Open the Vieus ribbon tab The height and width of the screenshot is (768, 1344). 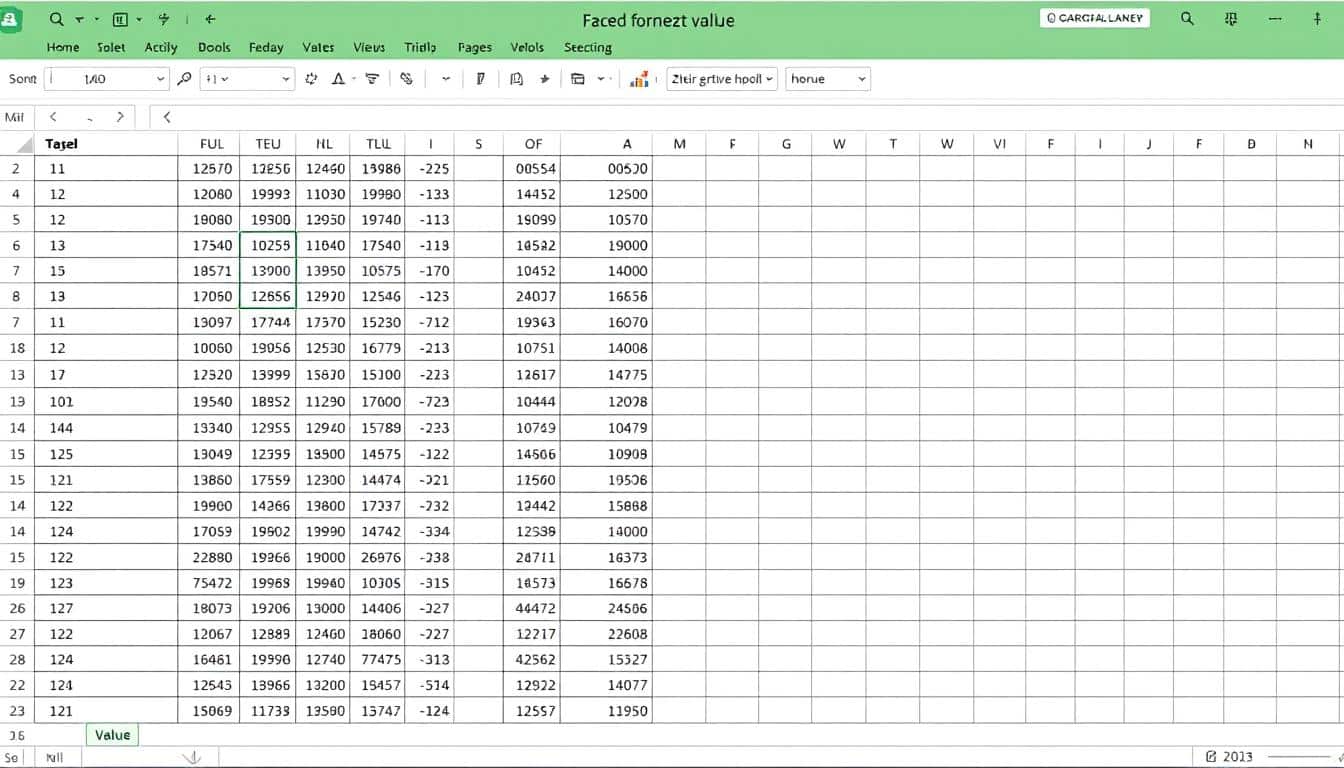tap(369, 47)
